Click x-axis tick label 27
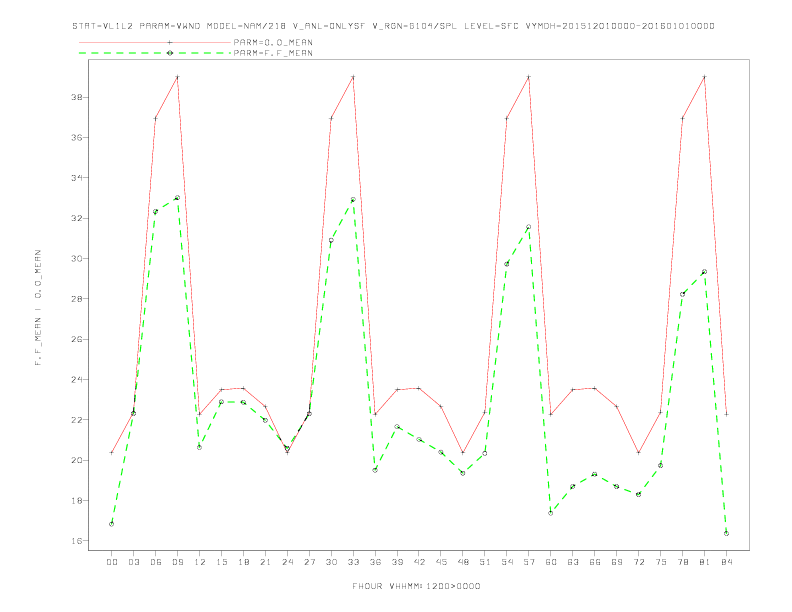The height and width of the screenshot is (612, 792). pyautogui.click(x=309, y=562)
